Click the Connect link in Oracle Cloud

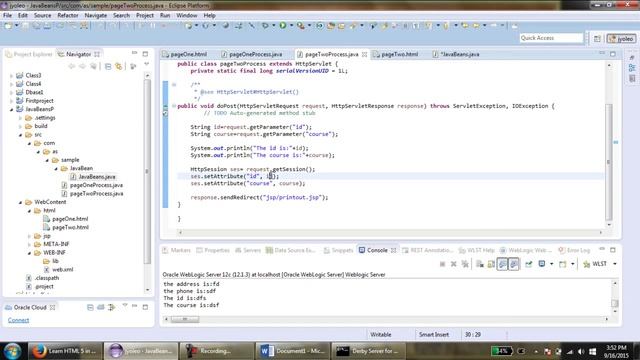coord(18,320)
